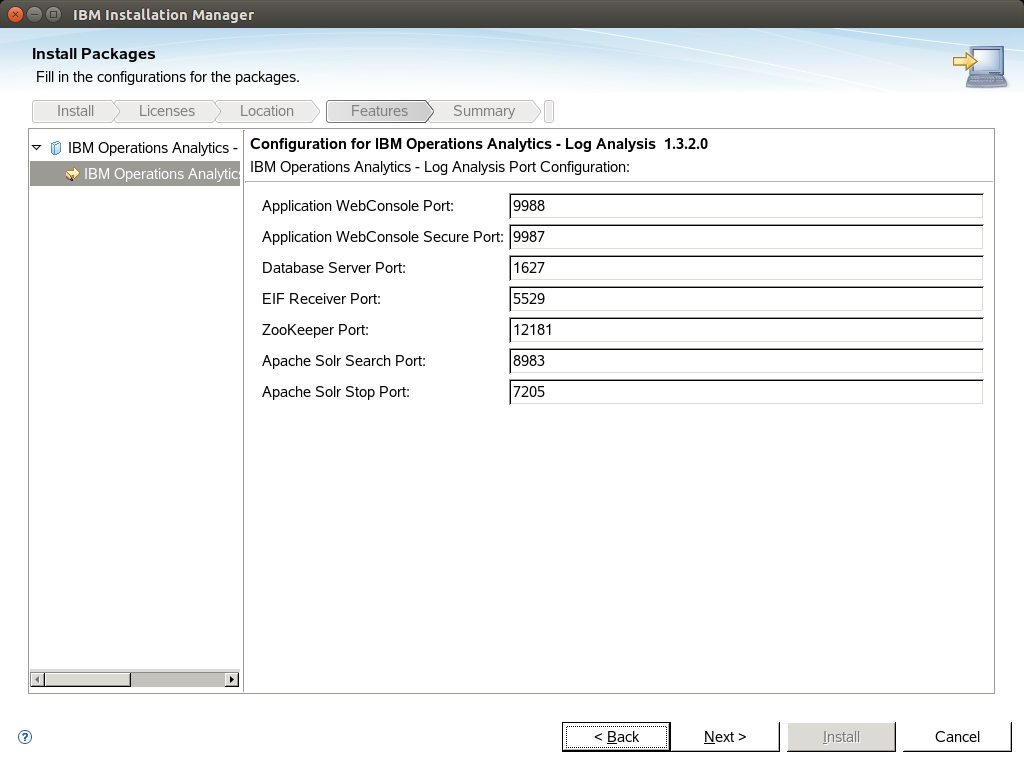
Task: Collapse the IBM Operations Analytics tree node
Action: point(37,148)
